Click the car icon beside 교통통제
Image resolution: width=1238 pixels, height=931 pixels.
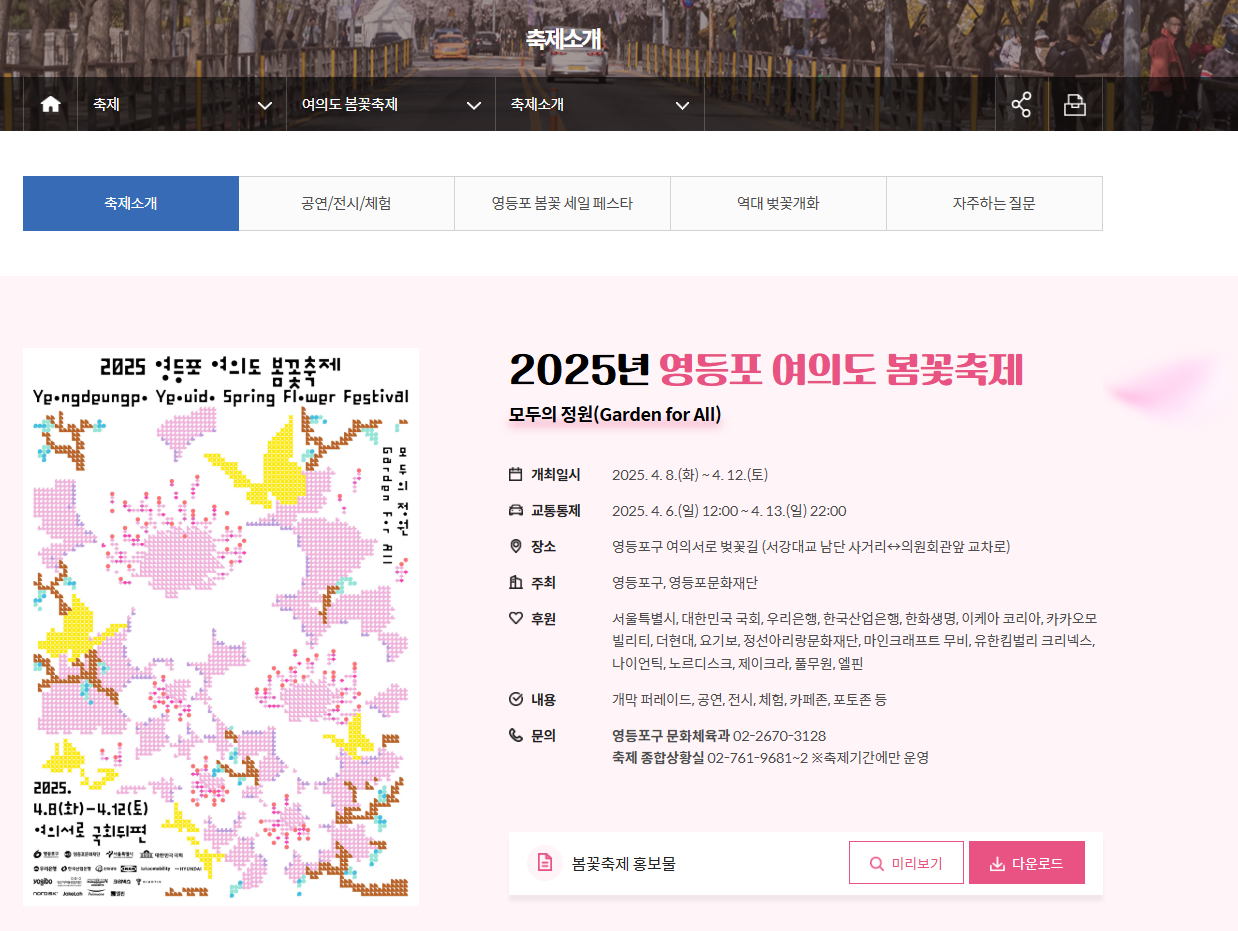(x=516, y=510)
